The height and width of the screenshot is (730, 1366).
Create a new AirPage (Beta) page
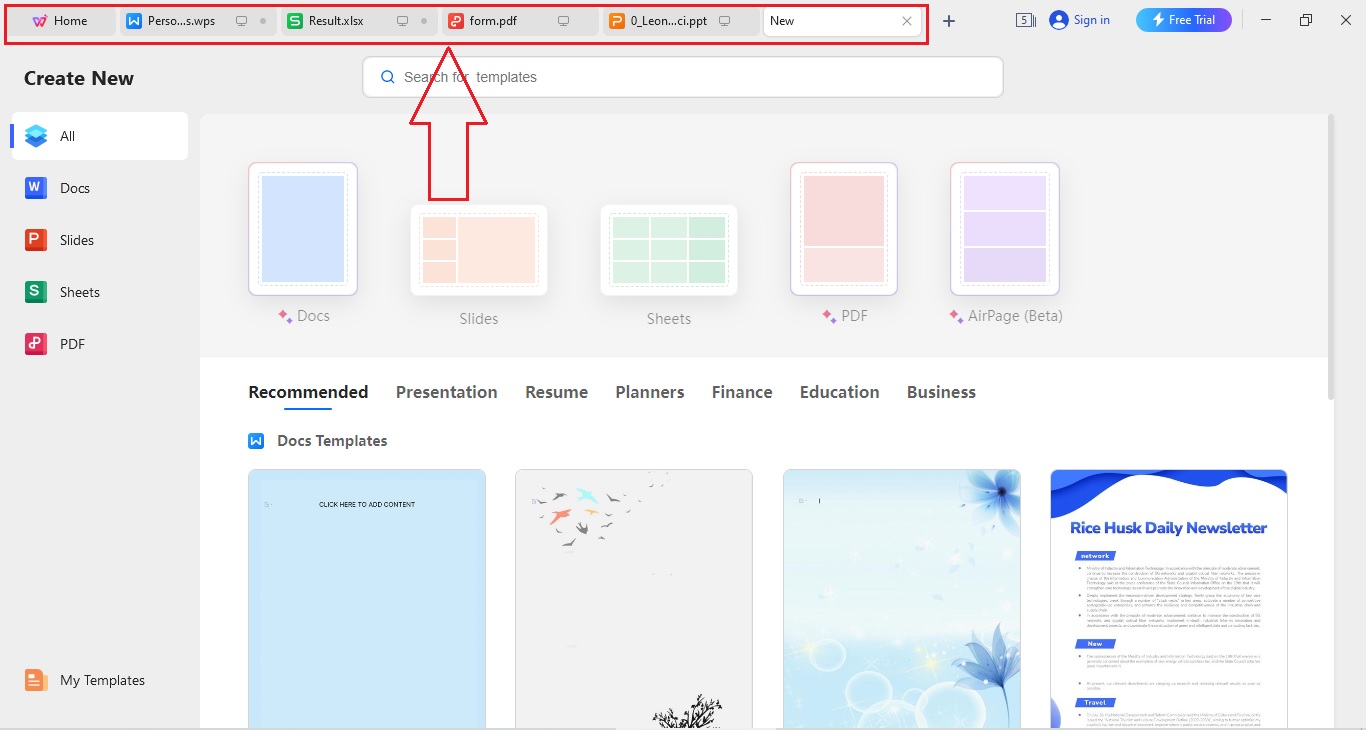(x=1005, y=229)
